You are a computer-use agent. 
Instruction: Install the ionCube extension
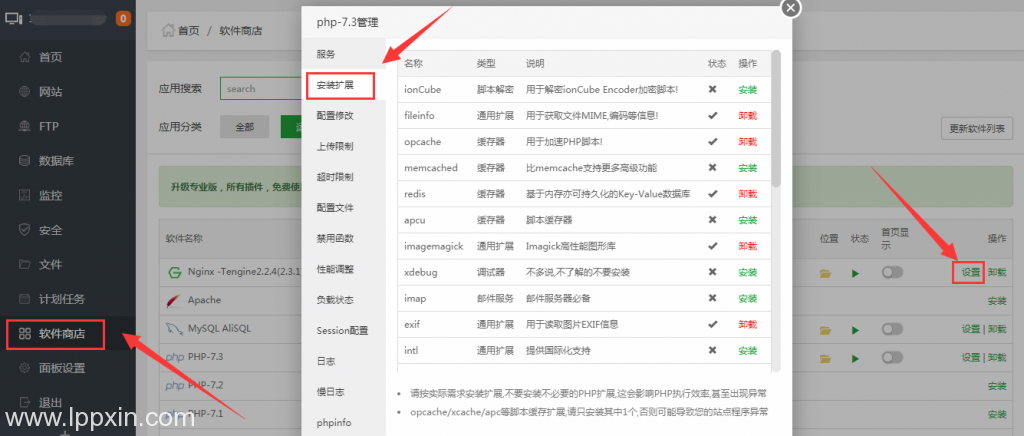pos(747,89)
